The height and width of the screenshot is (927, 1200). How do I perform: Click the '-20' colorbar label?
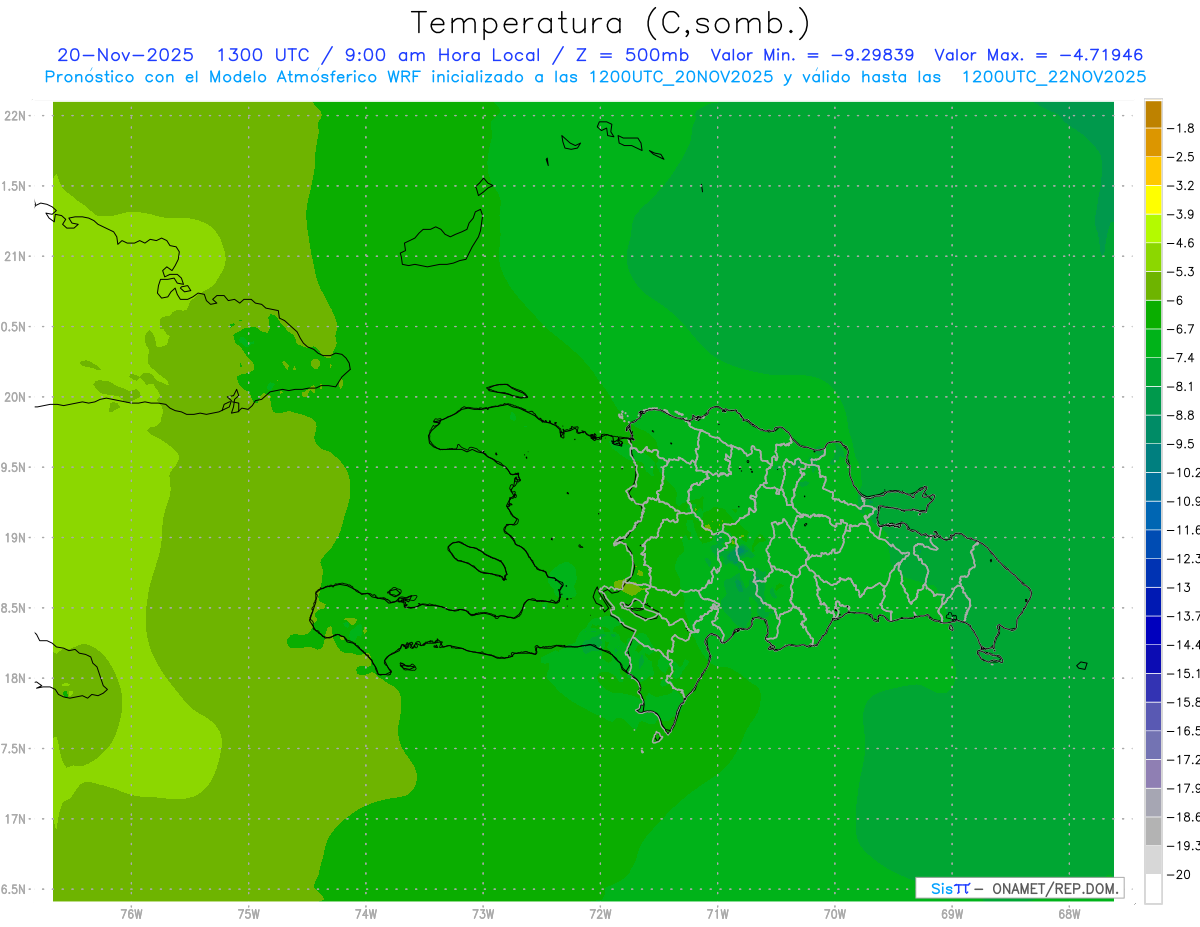pyautogui.click(x=1179, y=874)
